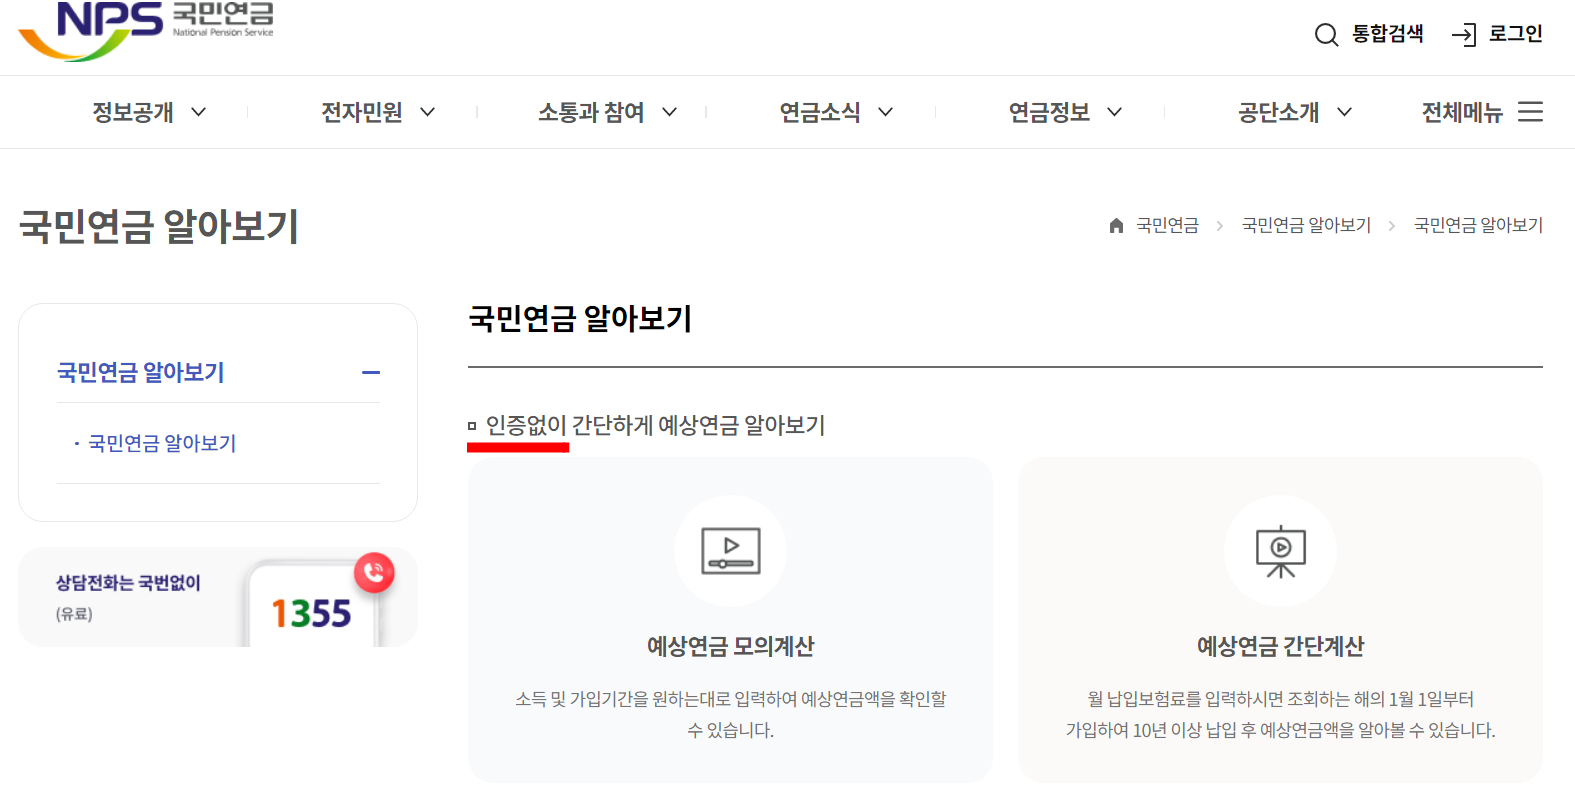Expand the chevron beside 정보공개
1575x794 pixels.
click(198, 112)
